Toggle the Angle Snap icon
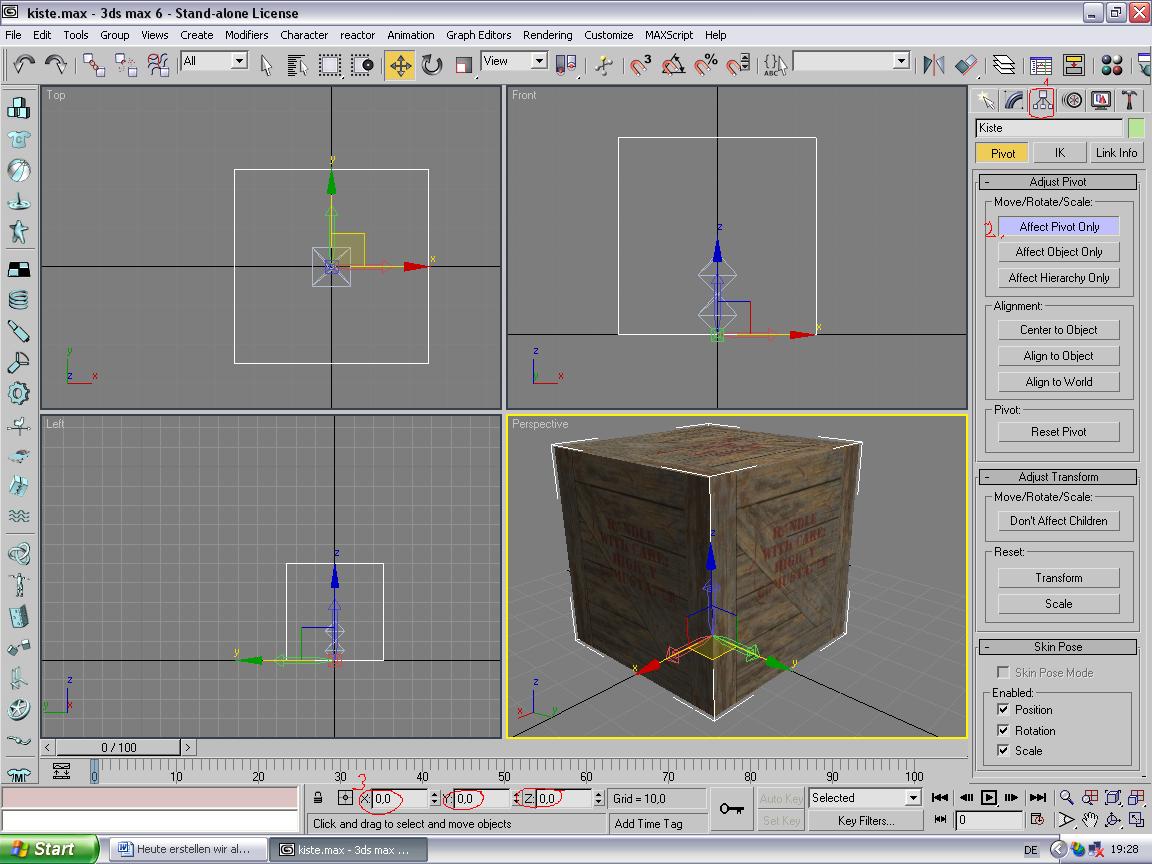1152x864 pixels. click(x=673, y=65)
